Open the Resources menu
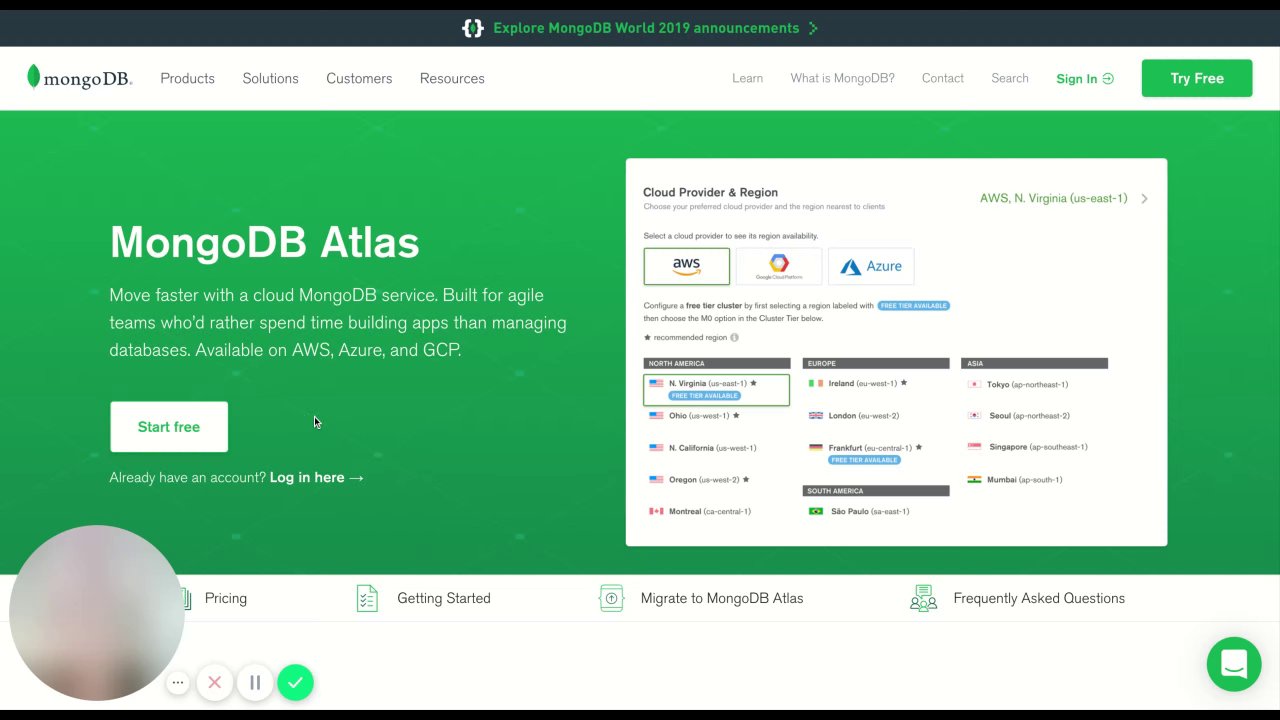 click(452, 78)
